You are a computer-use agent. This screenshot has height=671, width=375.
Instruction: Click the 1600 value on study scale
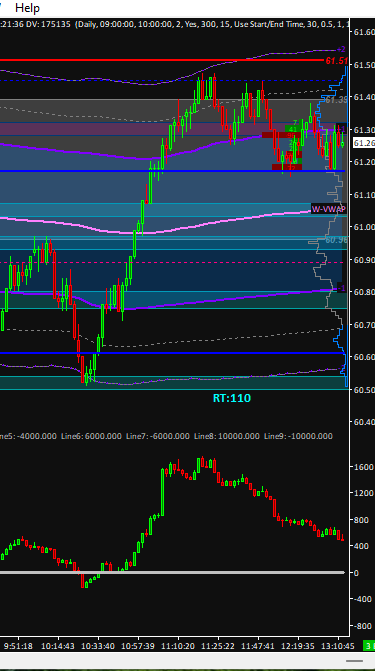[x=362, y=467]
